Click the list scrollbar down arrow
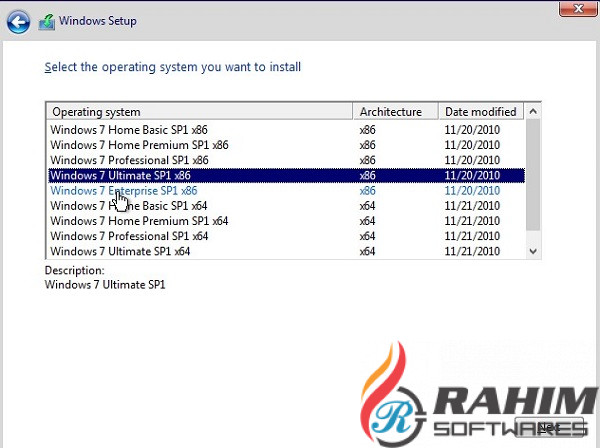The image size is (600, 448). click(x=533, y=251)
